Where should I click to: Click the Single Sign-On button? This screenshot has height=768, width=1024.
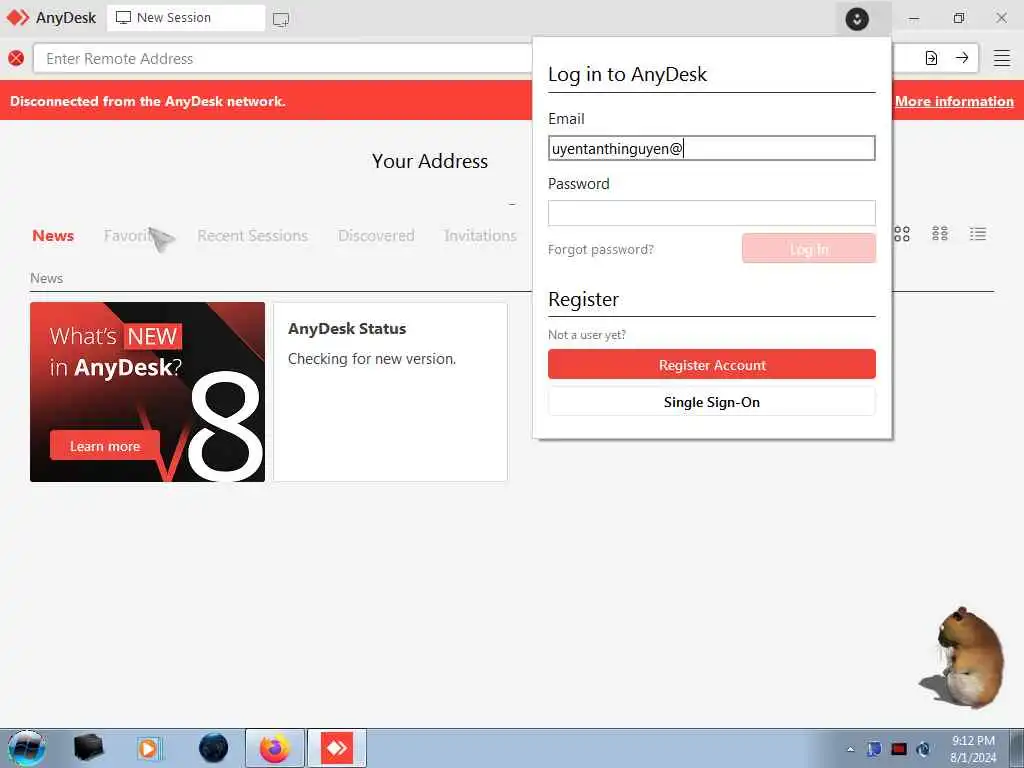[711, 402]
